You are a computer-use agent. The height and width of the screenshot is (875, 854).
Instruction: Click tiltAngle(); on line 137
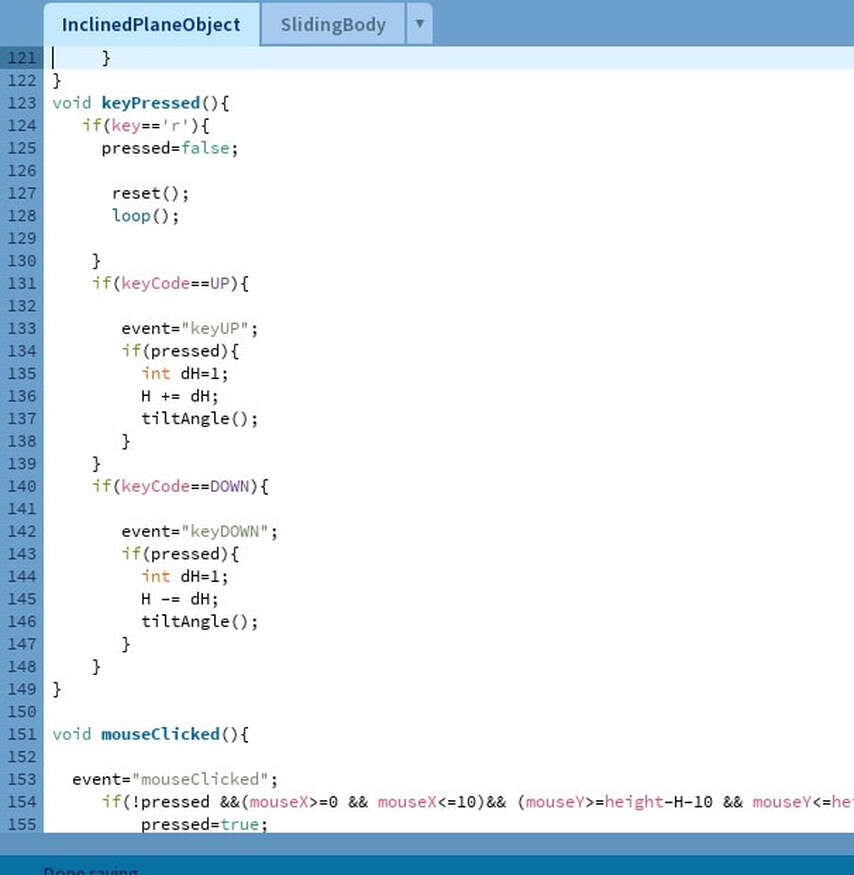200,419
